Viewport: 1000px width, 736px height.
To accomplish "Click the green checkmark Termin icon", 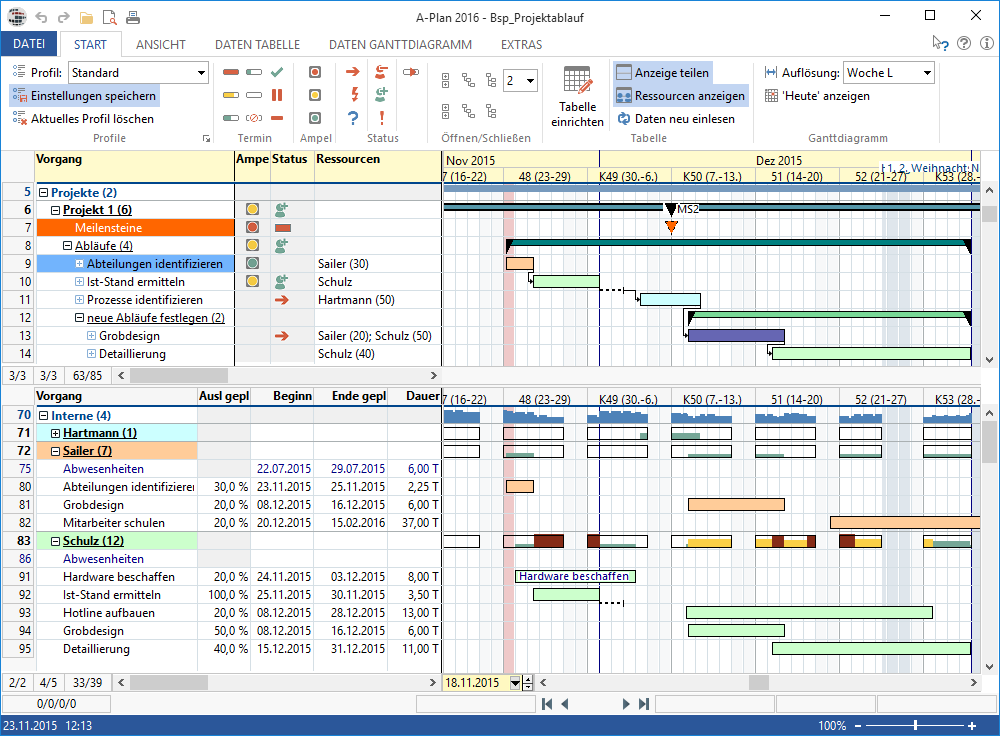I will point(277,72).
